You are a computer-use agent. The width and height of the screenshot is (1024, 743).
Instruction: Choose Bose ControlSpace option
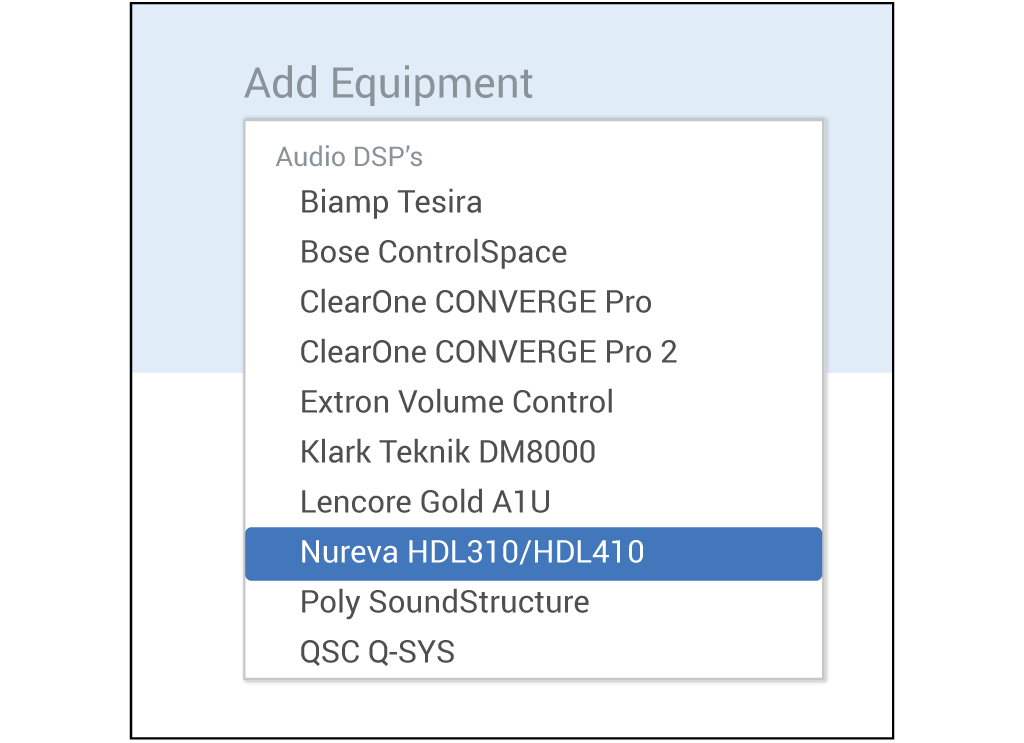pos(433,252)
